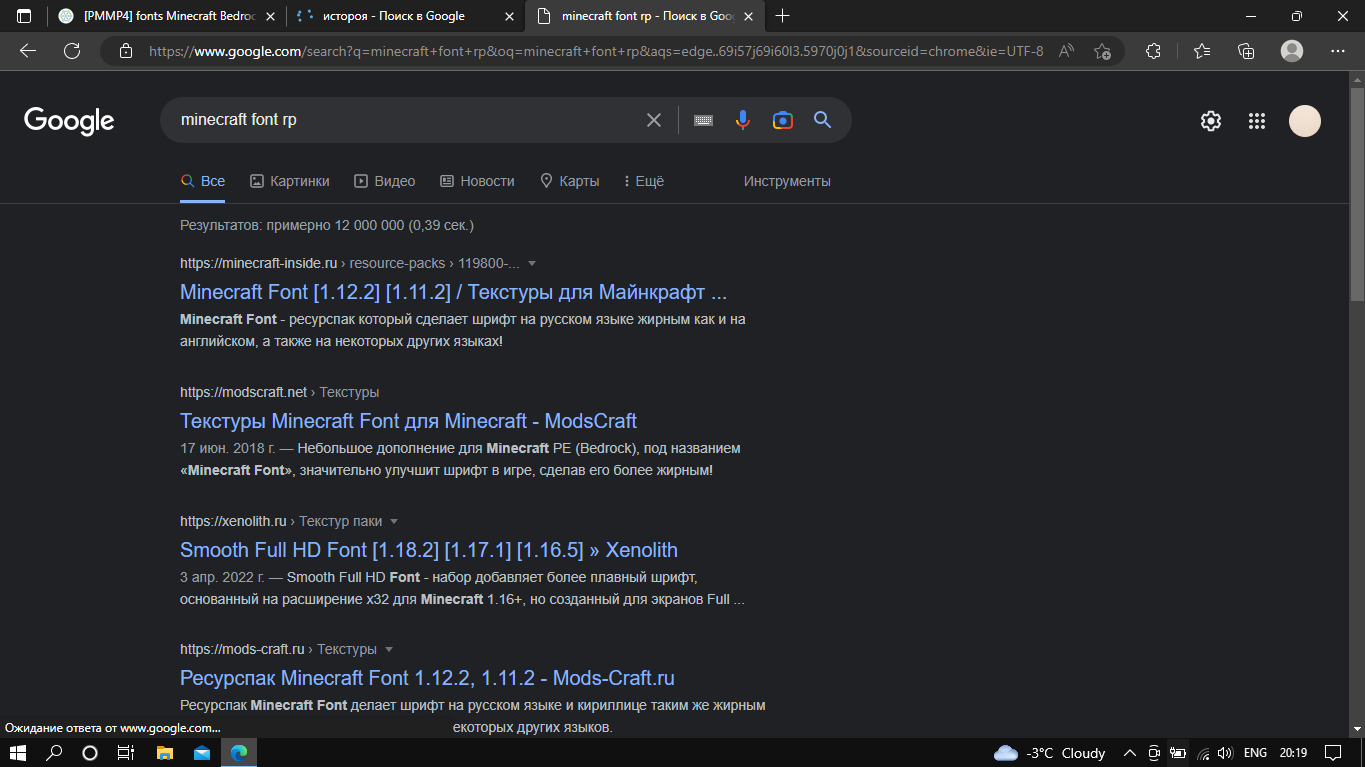Close the история search tab

[x=508, y=16]
